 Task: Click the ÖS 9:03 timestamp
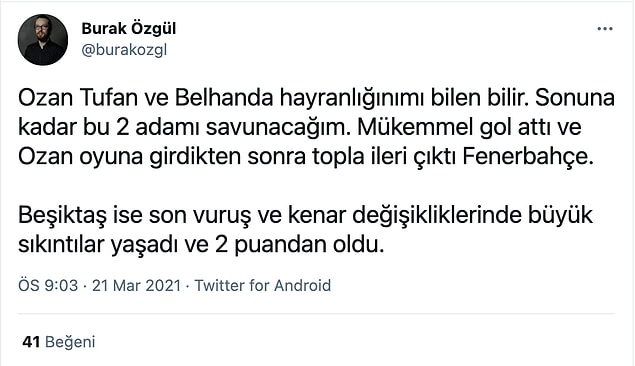[x=48, y=285]
